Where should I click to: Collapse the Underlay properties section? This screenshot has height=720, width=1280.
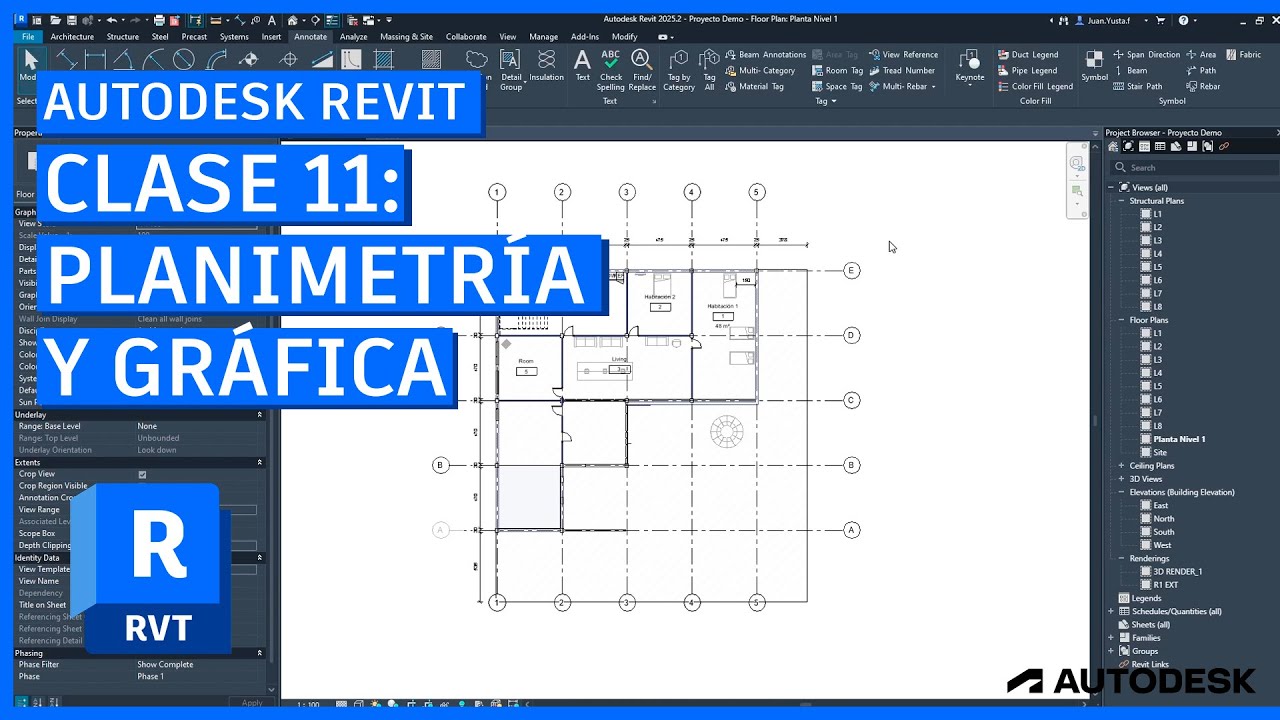pyautogui.click(x=259, y=414)
